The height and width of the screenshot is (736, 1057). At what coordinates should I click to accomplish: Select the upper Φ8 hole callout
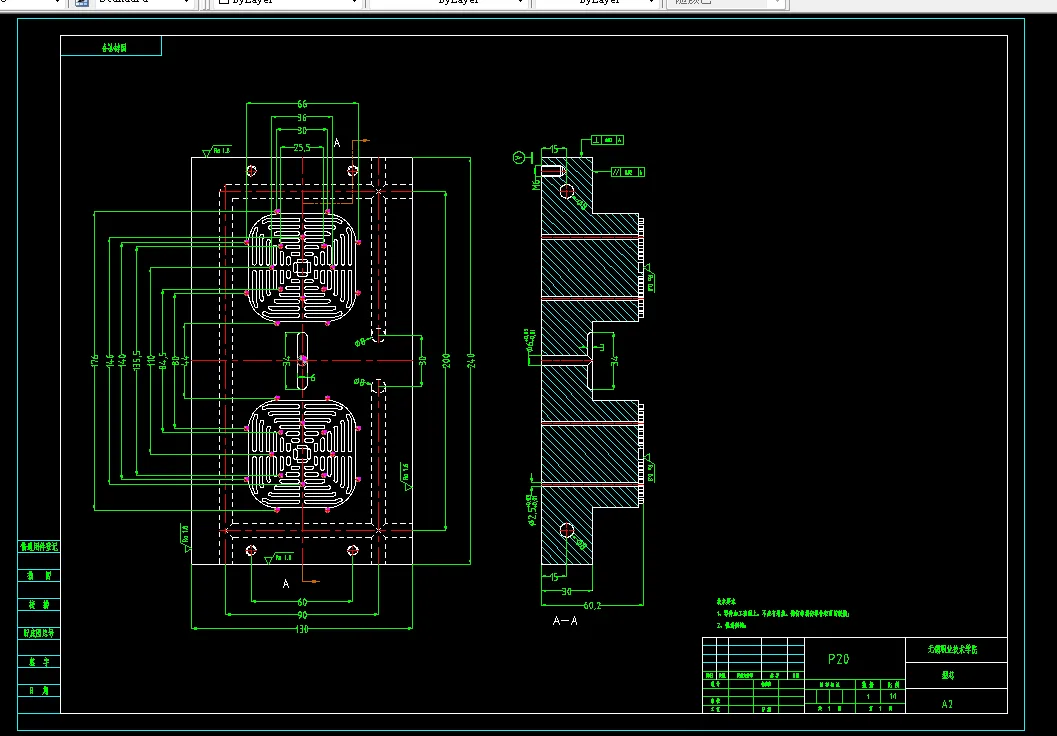point(361,342)
